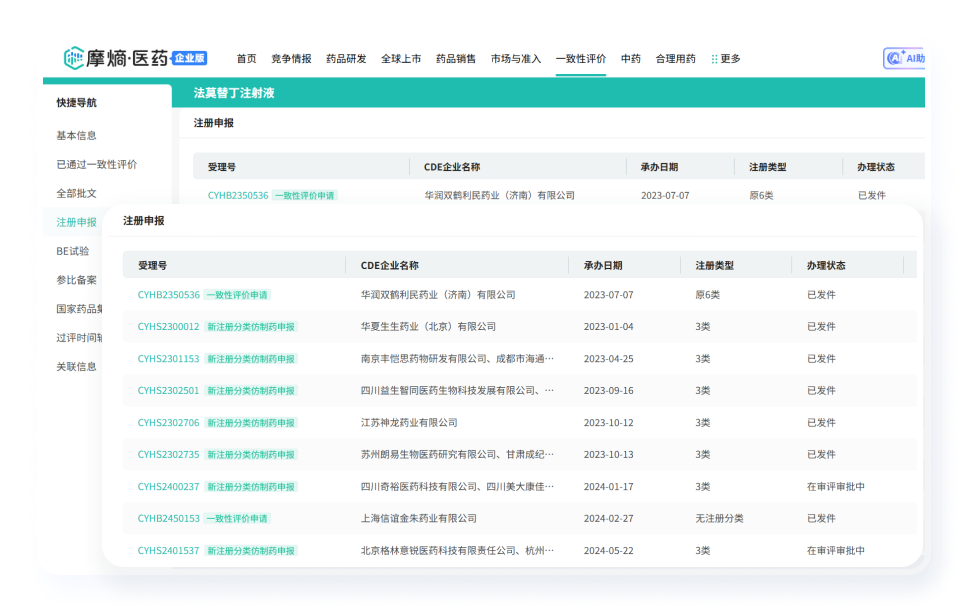The height and width of the screenshot is (609, 968).
Task: Open 受理号 CYHS2401537 link
Action: coord(169,551)
